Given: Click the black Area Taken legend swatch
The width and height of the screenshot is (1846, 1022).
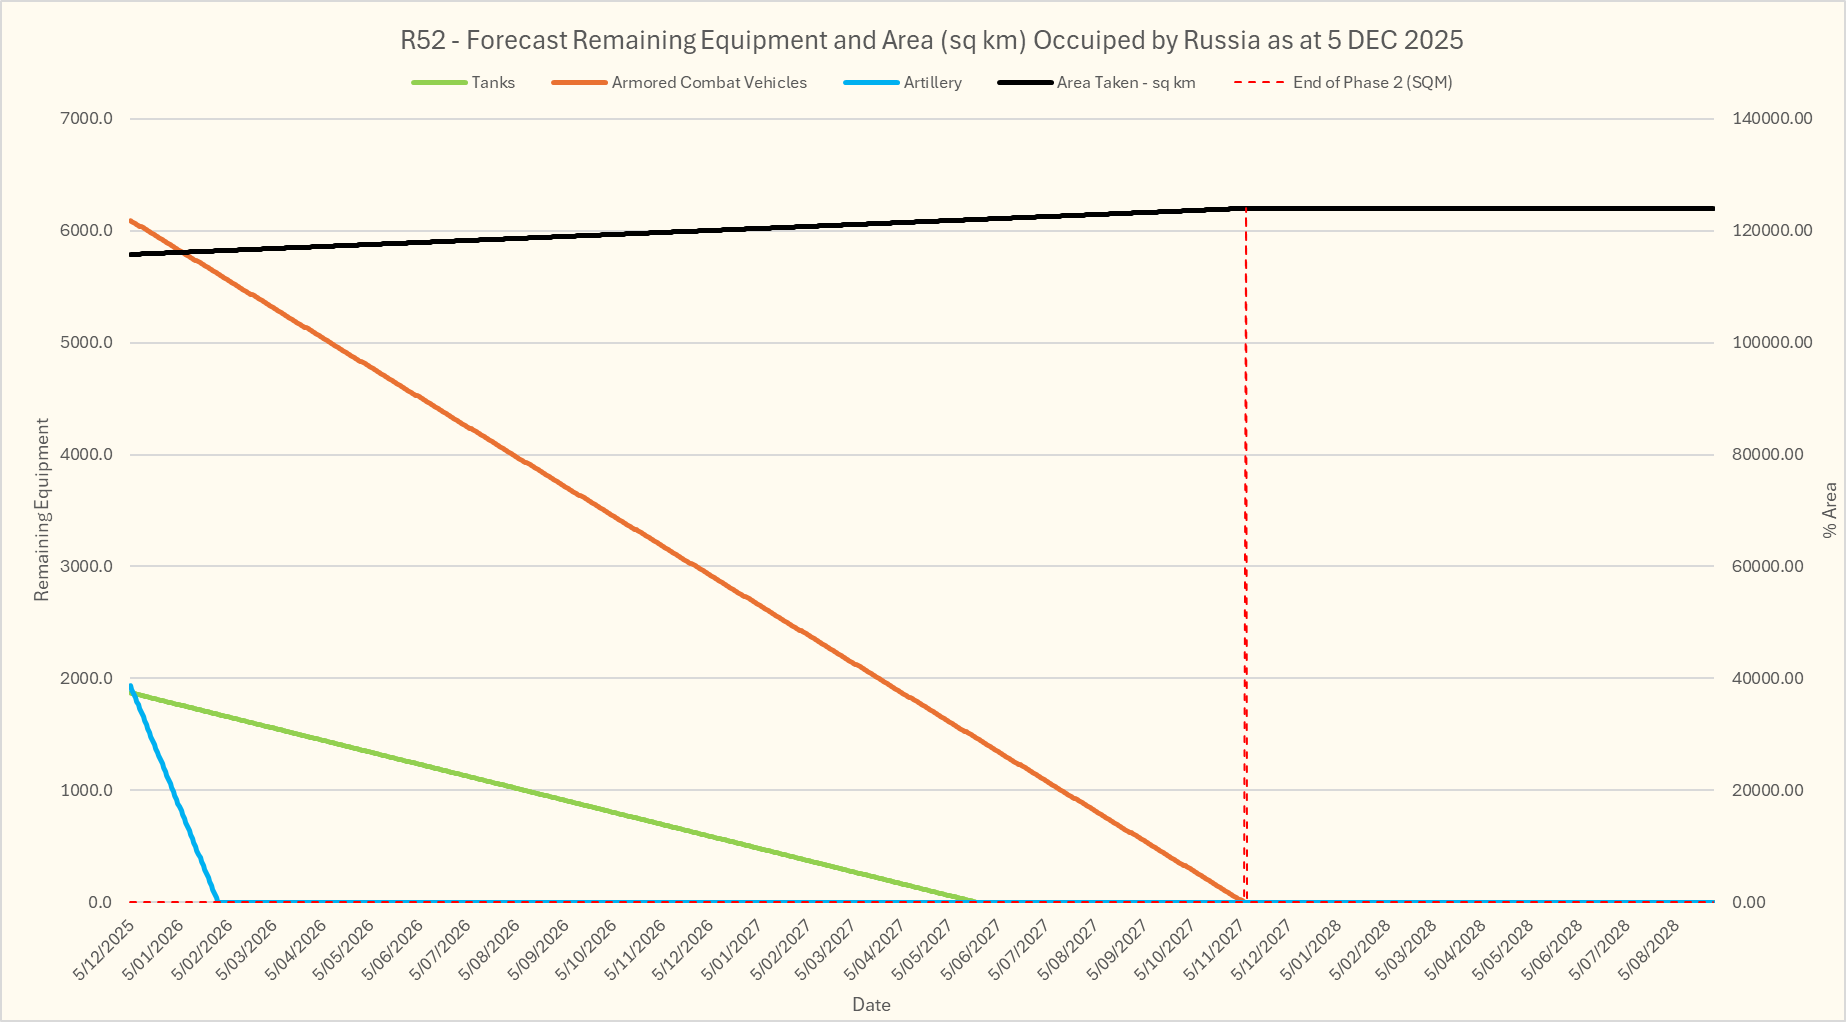Looking at the screenshot, I should click(x=1024, y=83).
